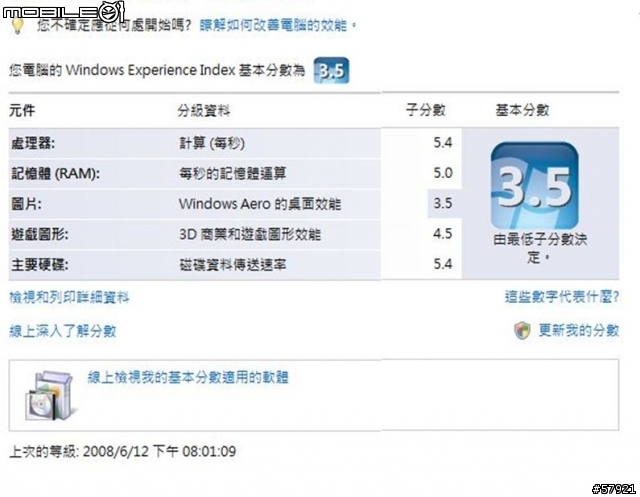This screenshot has height=497, width=640.
Task: Click the Windows Experience Index heading text
Action: (x=157, y=70)
